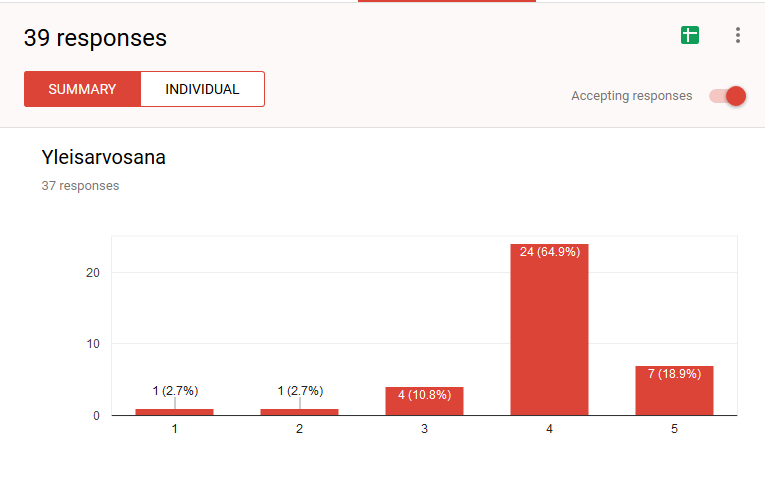Click the "39 responses" heading
Screen dimensions: 765x503
pyautogui.click(x=95, y=38)
